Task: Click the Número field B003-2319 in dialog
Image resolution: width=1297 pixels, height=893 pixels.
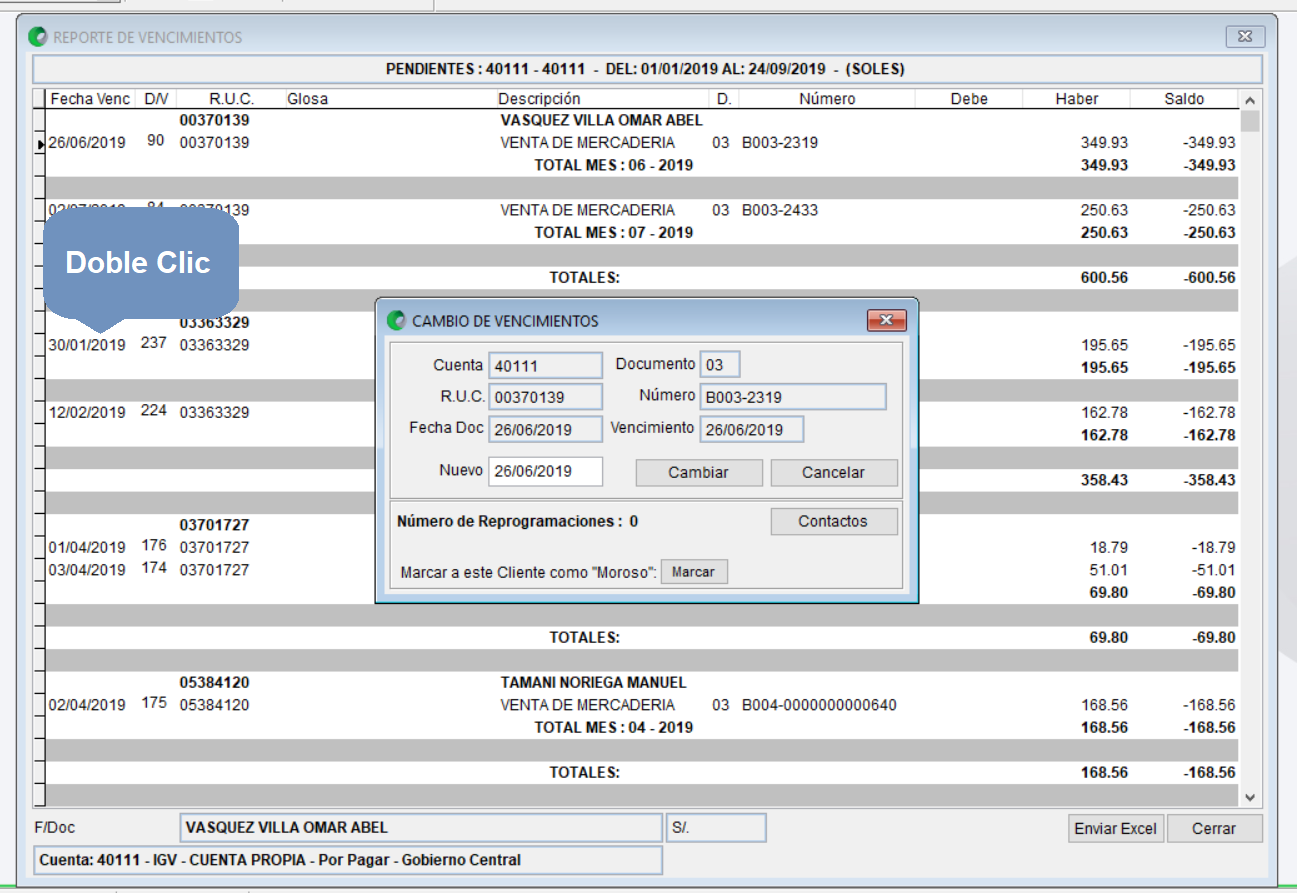Action: [x=793, y=397]
